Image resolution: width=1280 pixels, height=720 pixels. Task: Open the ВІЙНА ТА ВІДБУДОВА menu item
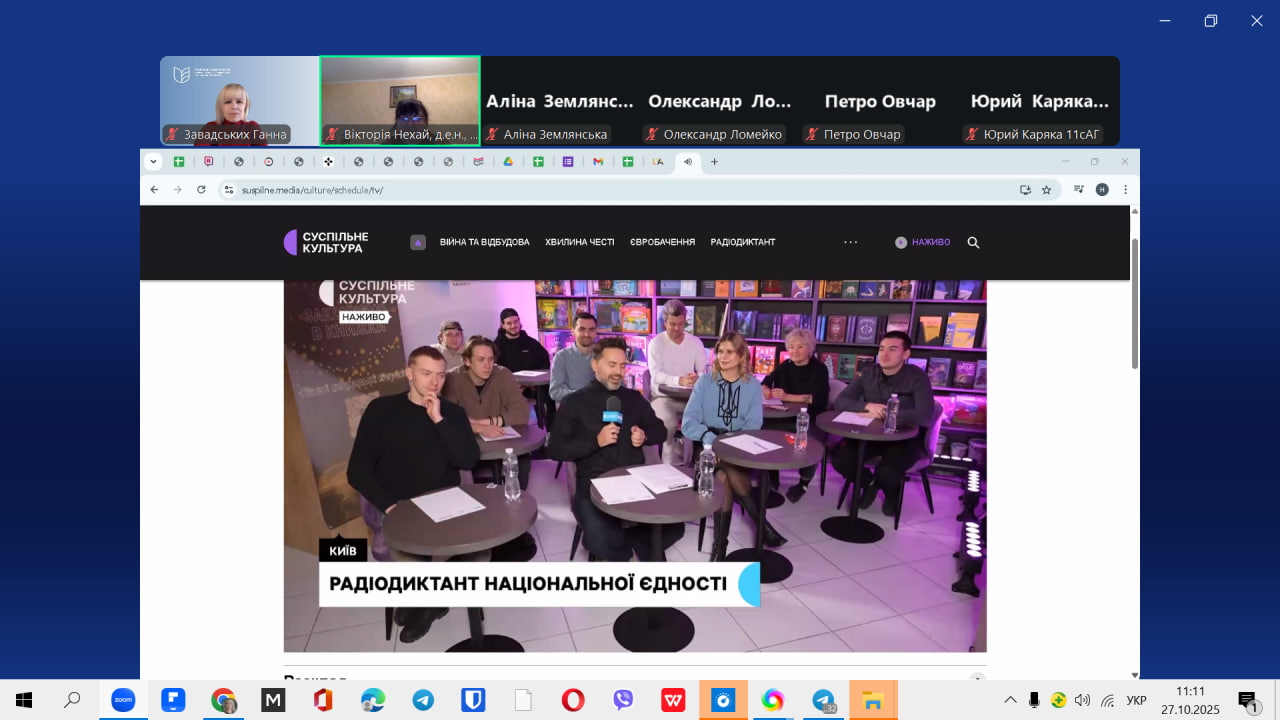pos(484,242)
